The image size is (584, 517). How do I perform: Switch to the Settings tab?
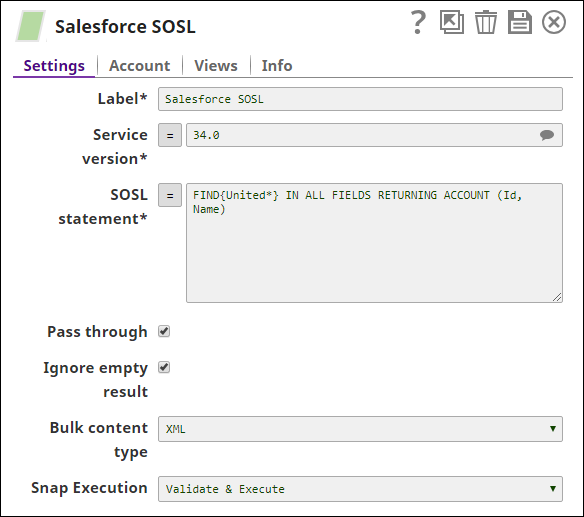click(x=54, y=66)
